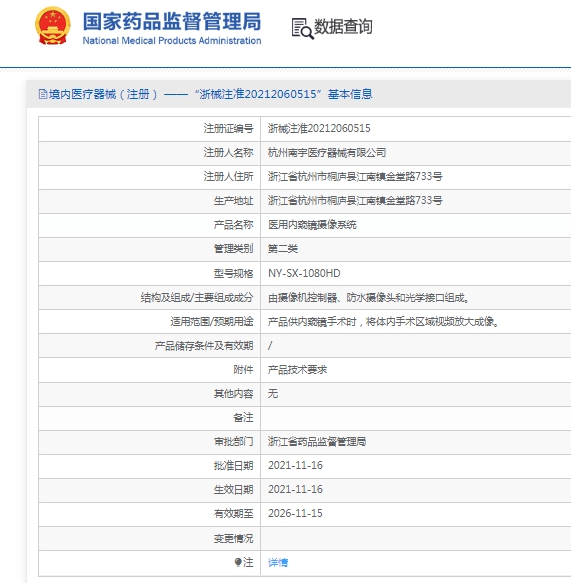The image size is (571, 583).
Task: Select approving department 浙江省药品监督管理局
Action: (317, 442)
